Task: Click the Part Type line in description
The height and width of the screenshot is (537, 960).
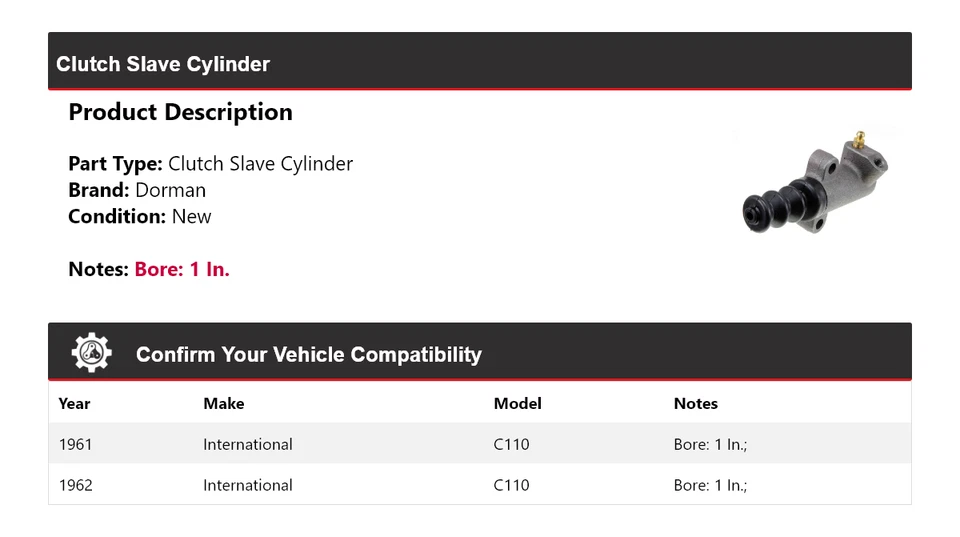Action: coord(210,164)
